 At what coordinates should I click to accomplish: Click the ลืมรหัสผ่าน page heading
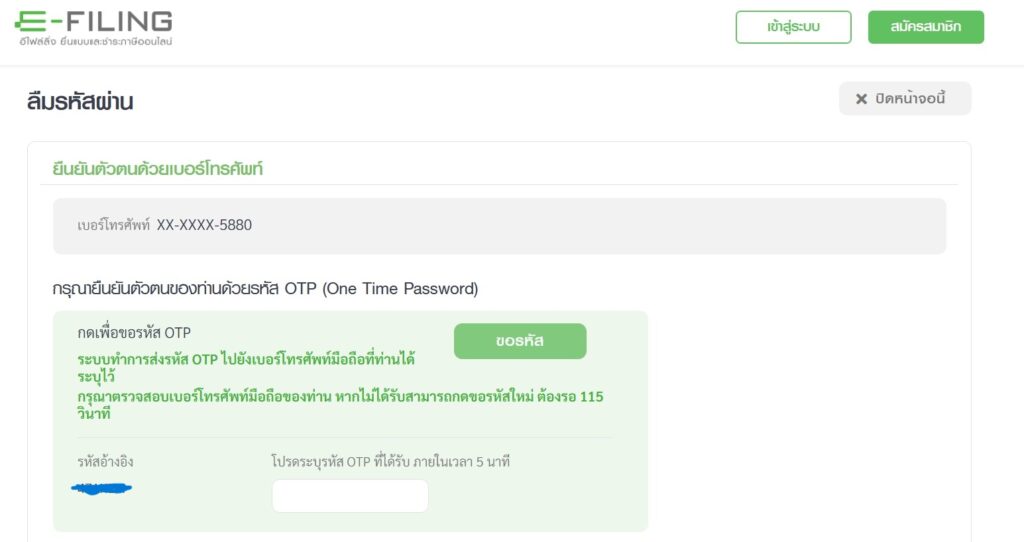click(80, 102)
